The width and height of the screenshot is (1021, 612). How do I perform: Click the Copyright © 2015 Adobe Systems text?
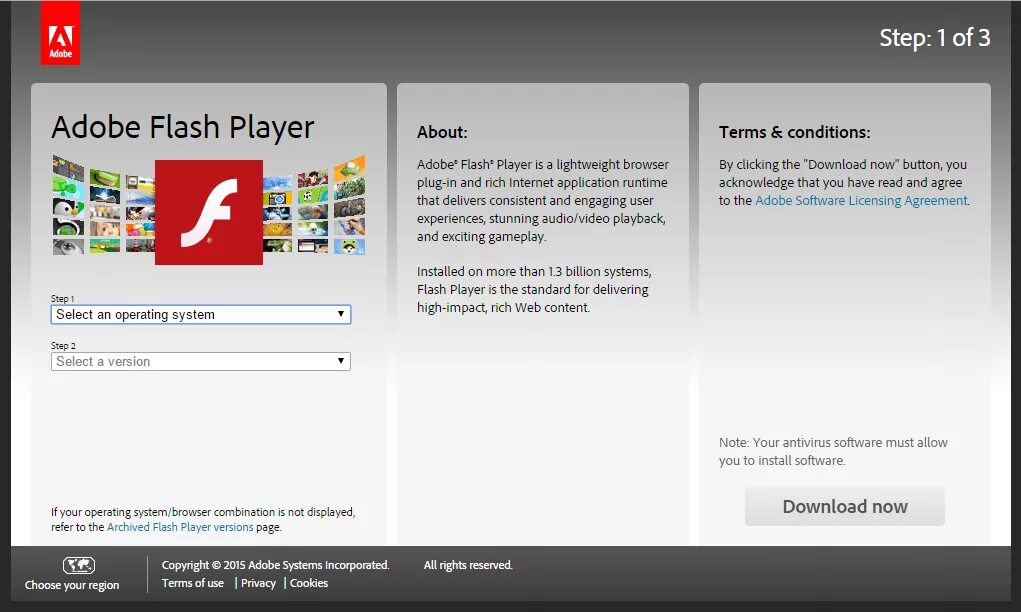point(275,565)
